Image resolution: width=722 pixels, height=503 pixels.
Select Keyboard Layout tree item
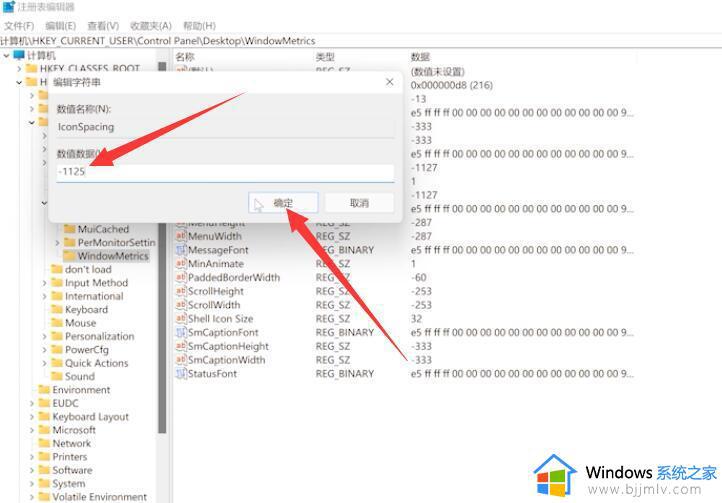coord(91,416)
